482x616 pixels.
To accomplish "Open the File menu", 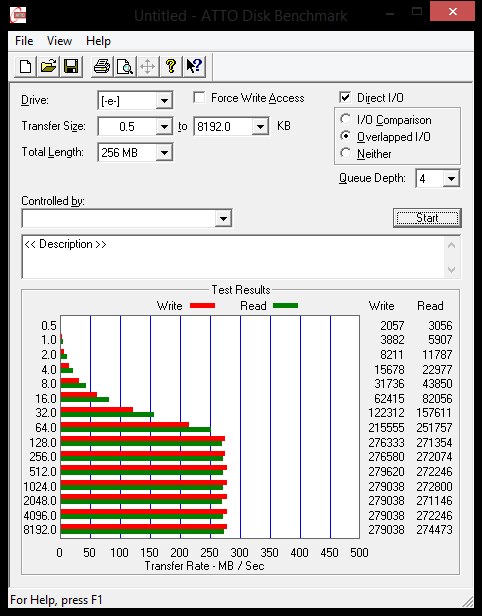I will (x=24, y=41).
